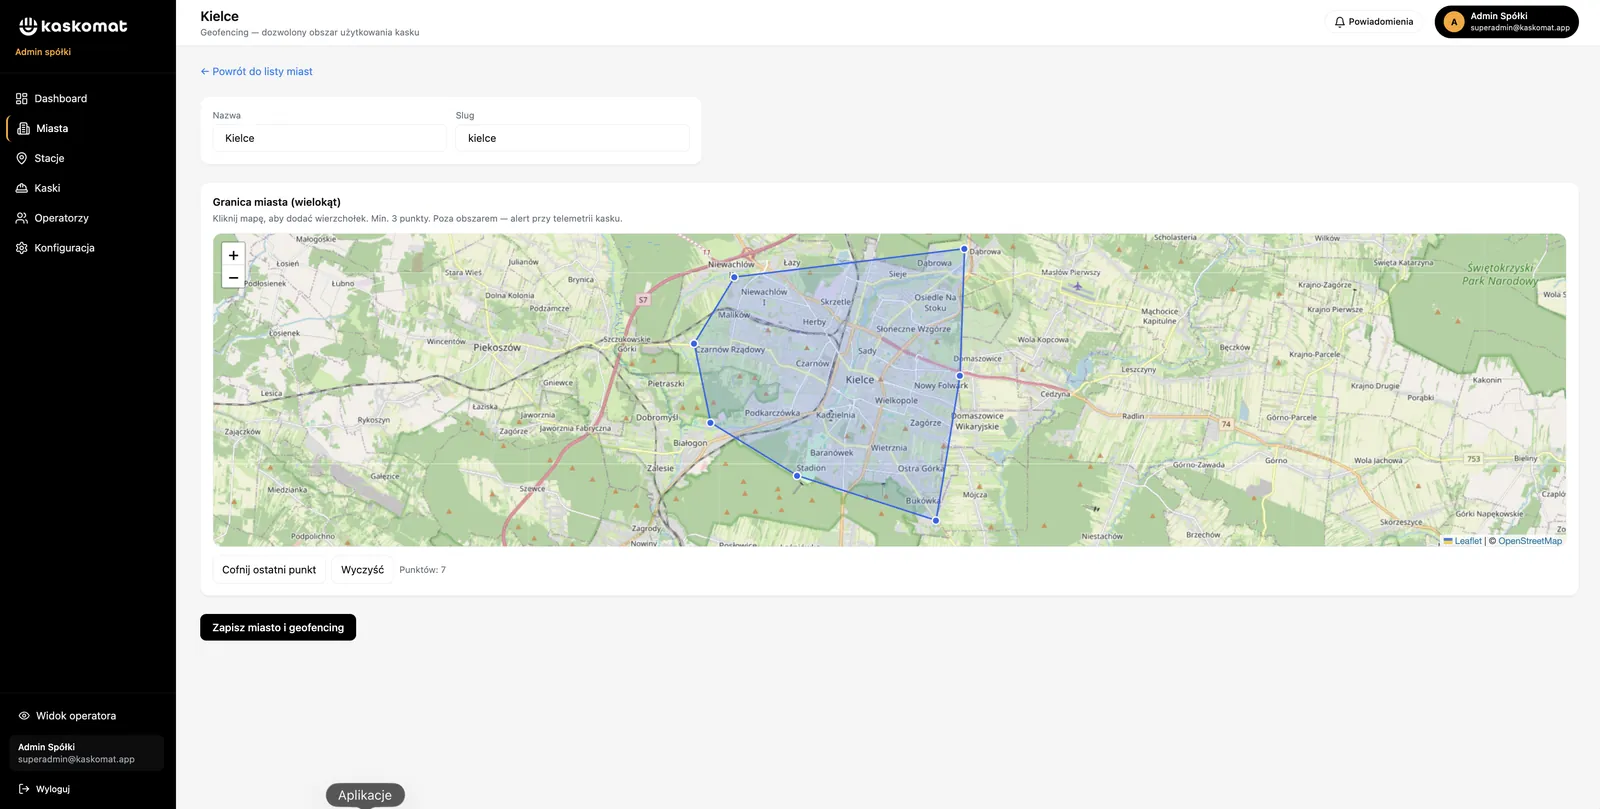Select polygon vertex near Czarnów Rządowy
Screen dimensions: 1600x809
(694, 344)
